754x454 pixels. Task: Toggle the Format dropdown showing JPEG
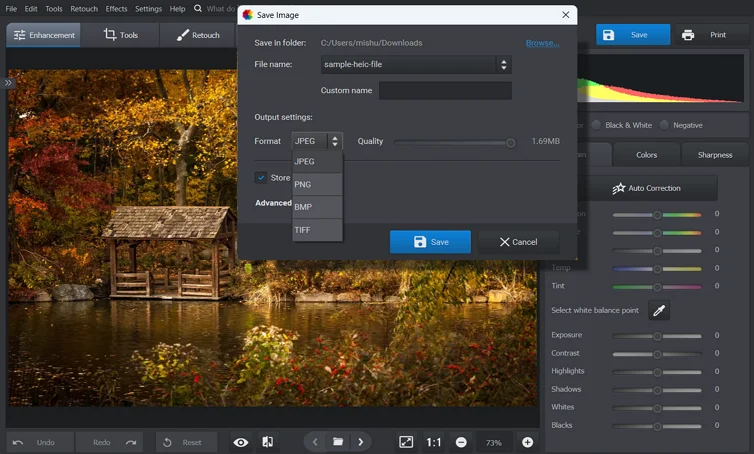point(317,141)
